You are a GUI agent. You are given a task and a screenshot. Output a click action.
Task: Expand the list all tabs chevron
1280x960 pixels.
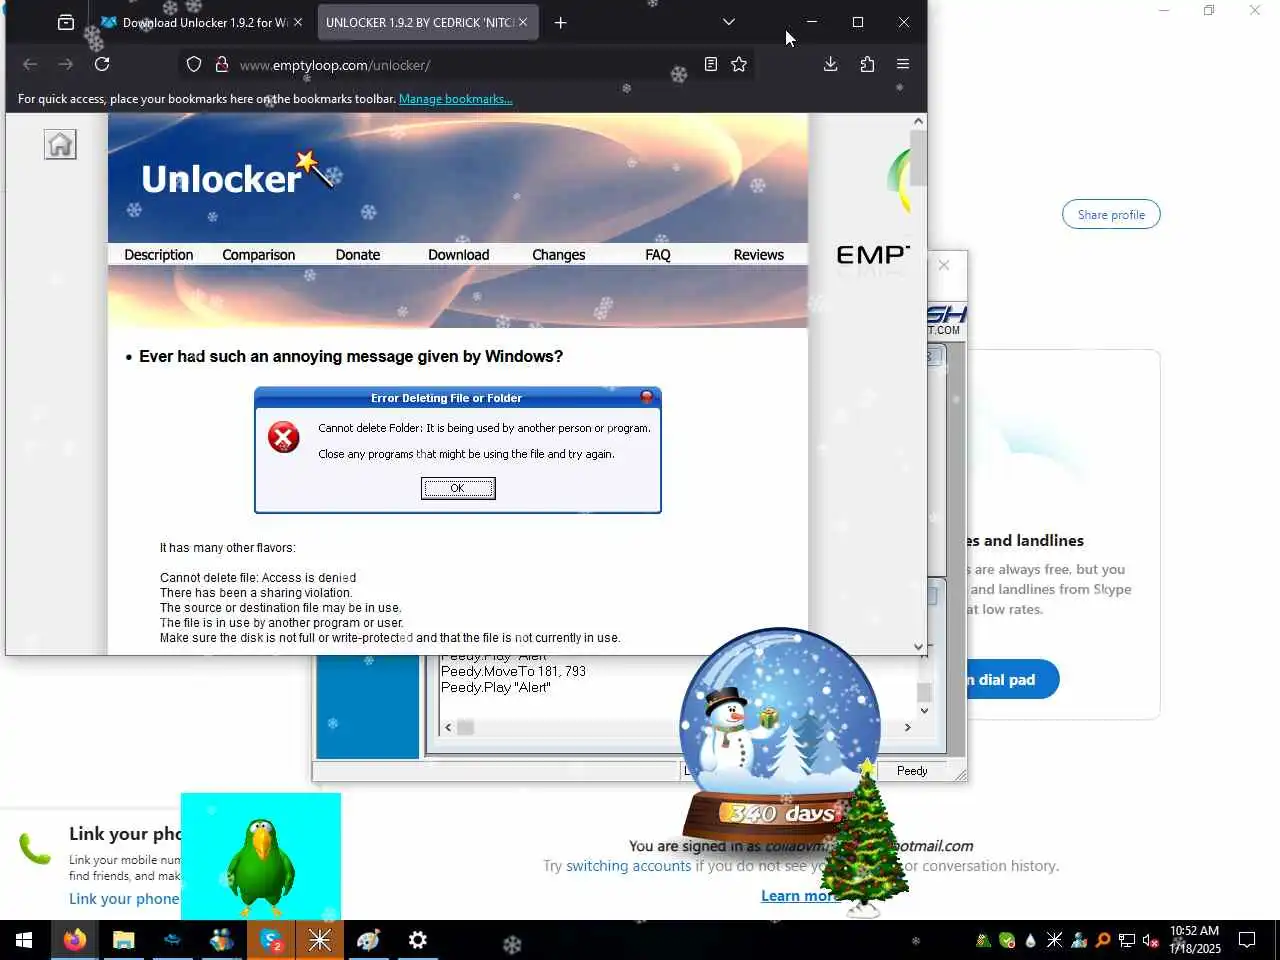[729, 22]
